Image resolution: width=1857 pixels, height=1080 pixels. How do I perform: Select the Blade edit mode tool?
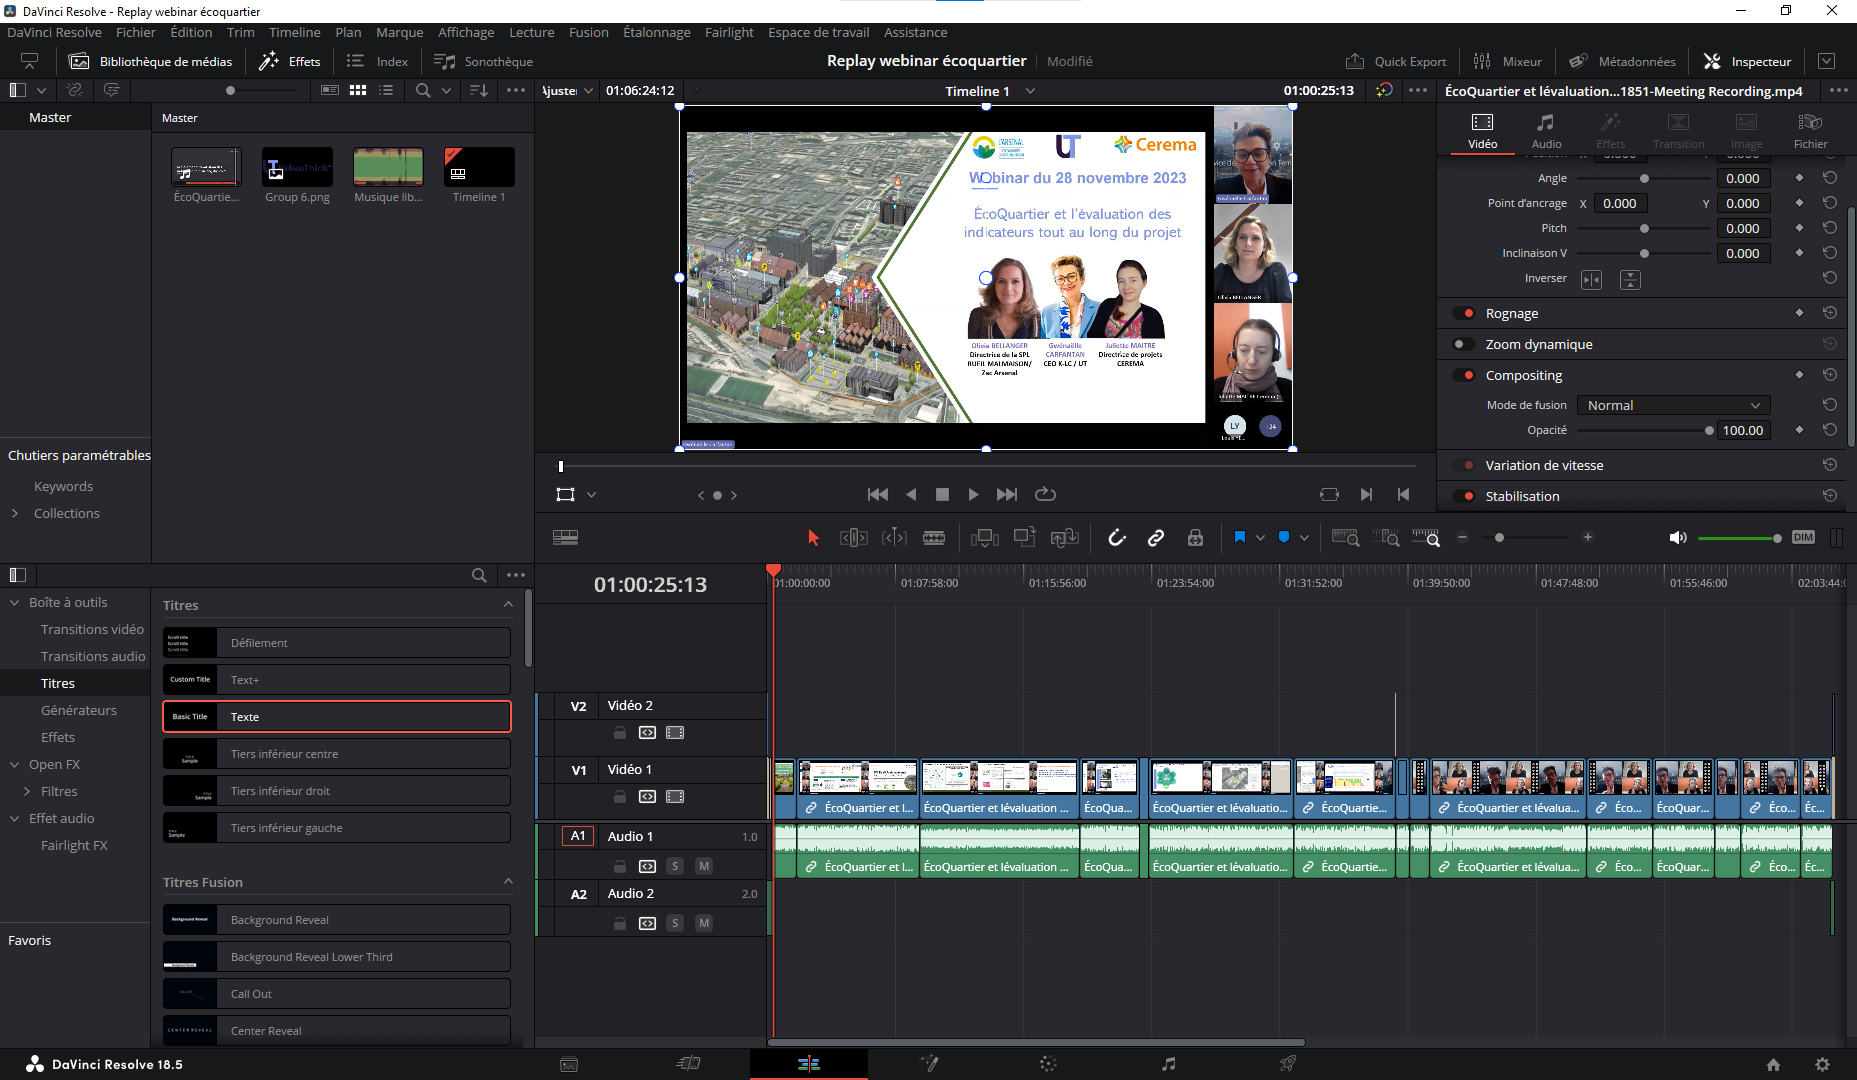click(x=934, y=537)
